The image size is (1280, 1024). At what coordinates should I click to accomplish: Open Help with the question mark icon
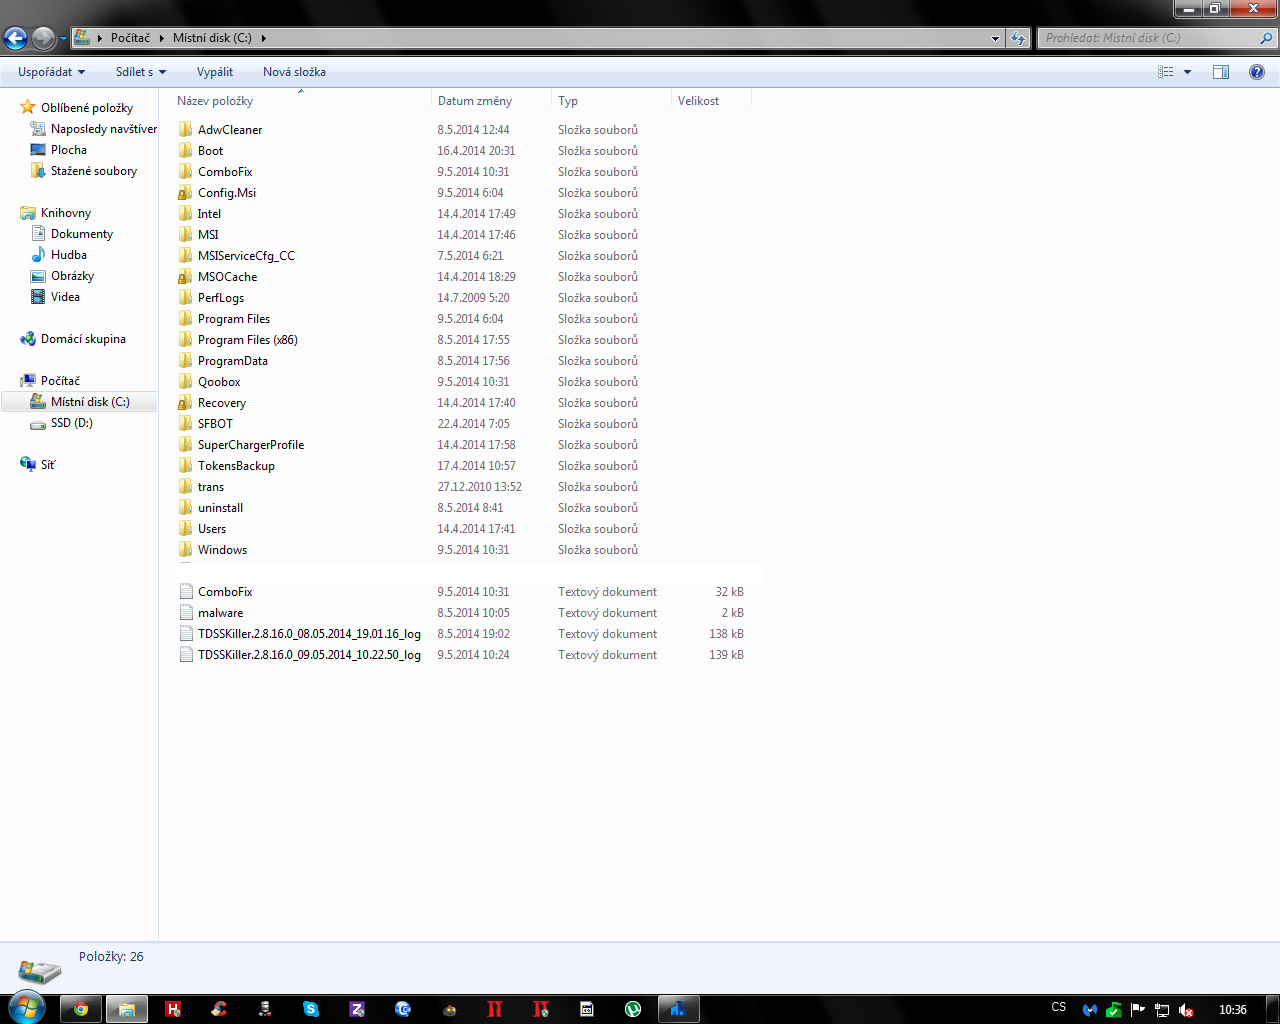pyautogui.click(x=1257, y=72)
